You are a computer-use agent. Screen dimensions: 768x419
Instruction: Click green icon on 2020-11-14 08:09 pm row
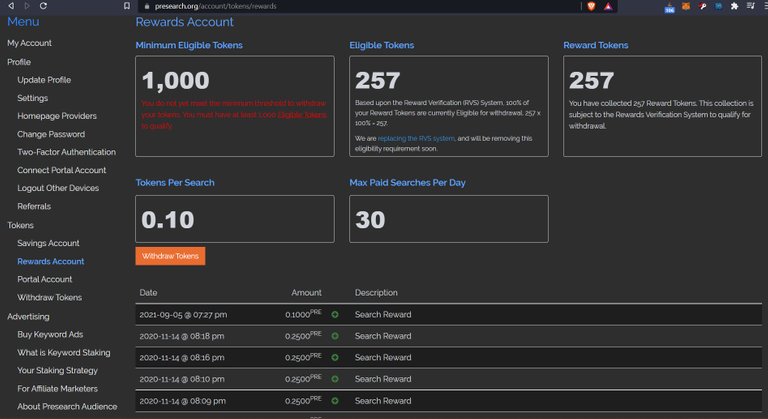pyautogui.click(x=335, y=401)
